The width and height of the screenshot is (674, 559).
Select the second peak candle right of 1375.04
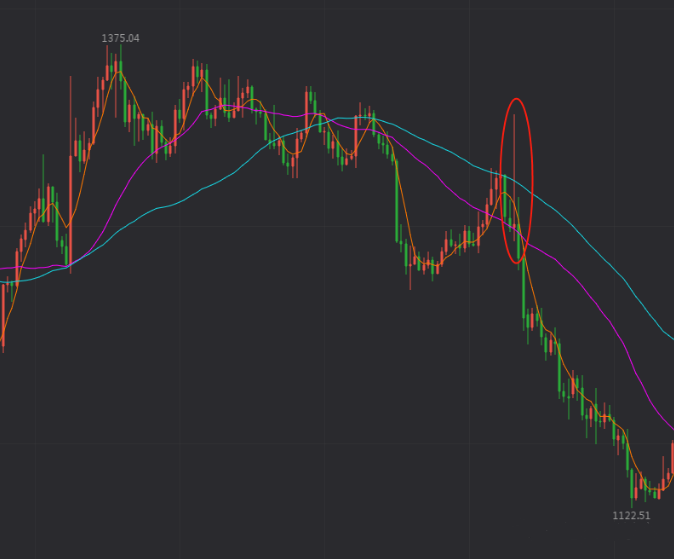pos(195,78)
